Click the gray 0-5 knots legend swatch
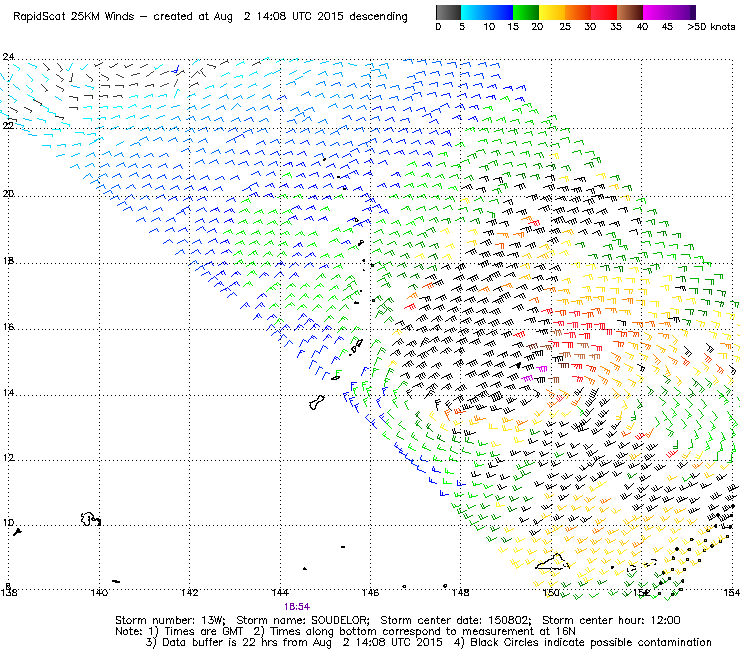Screen dimensions: 740x650 tap(448, 12)
